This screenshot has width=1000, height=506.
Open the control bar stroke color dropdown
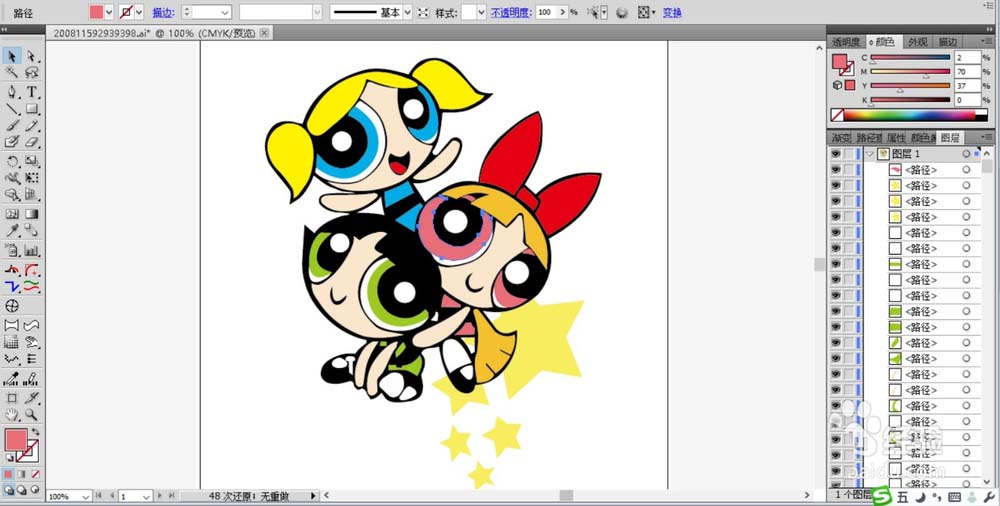coord(139,12)
